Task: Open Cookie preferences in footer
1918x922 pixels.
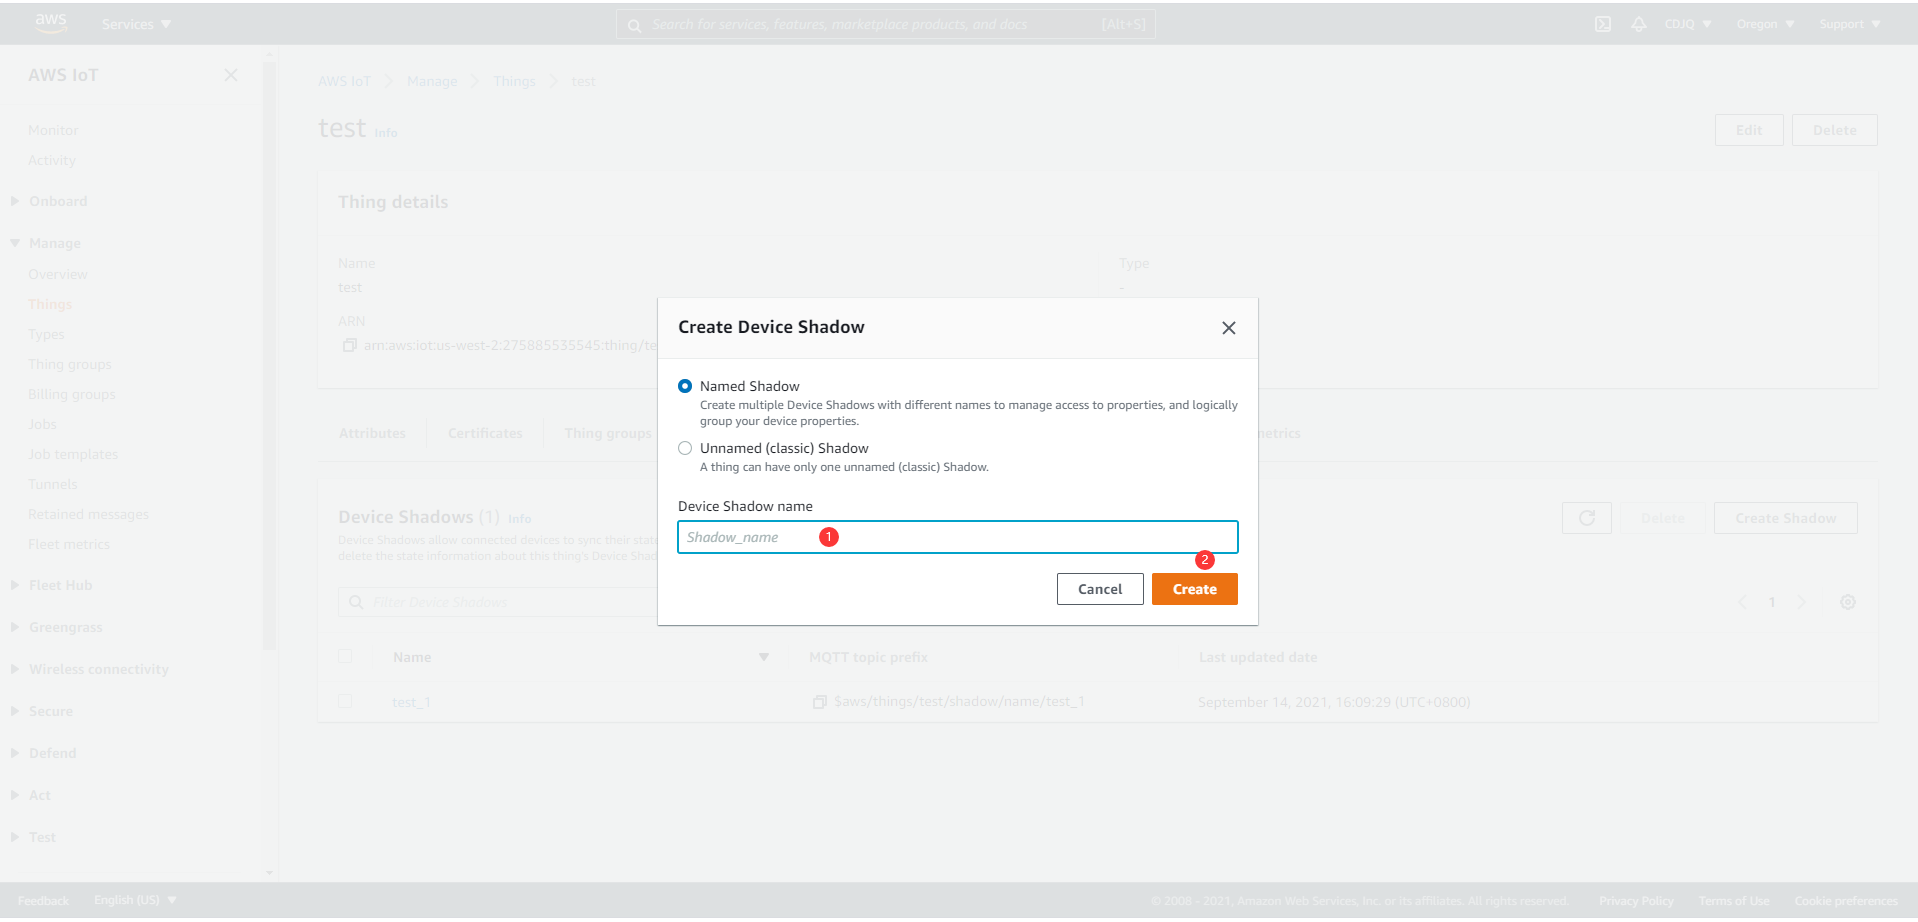Action: click(x=1845, y=901)
